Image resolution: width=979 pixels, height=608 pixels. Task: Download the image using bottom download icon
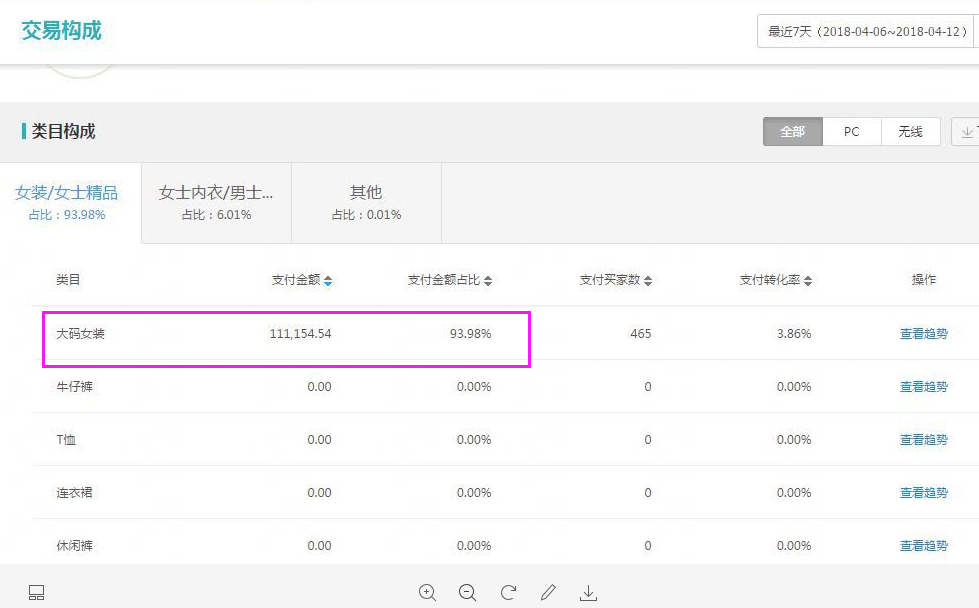tap(588, 593)
